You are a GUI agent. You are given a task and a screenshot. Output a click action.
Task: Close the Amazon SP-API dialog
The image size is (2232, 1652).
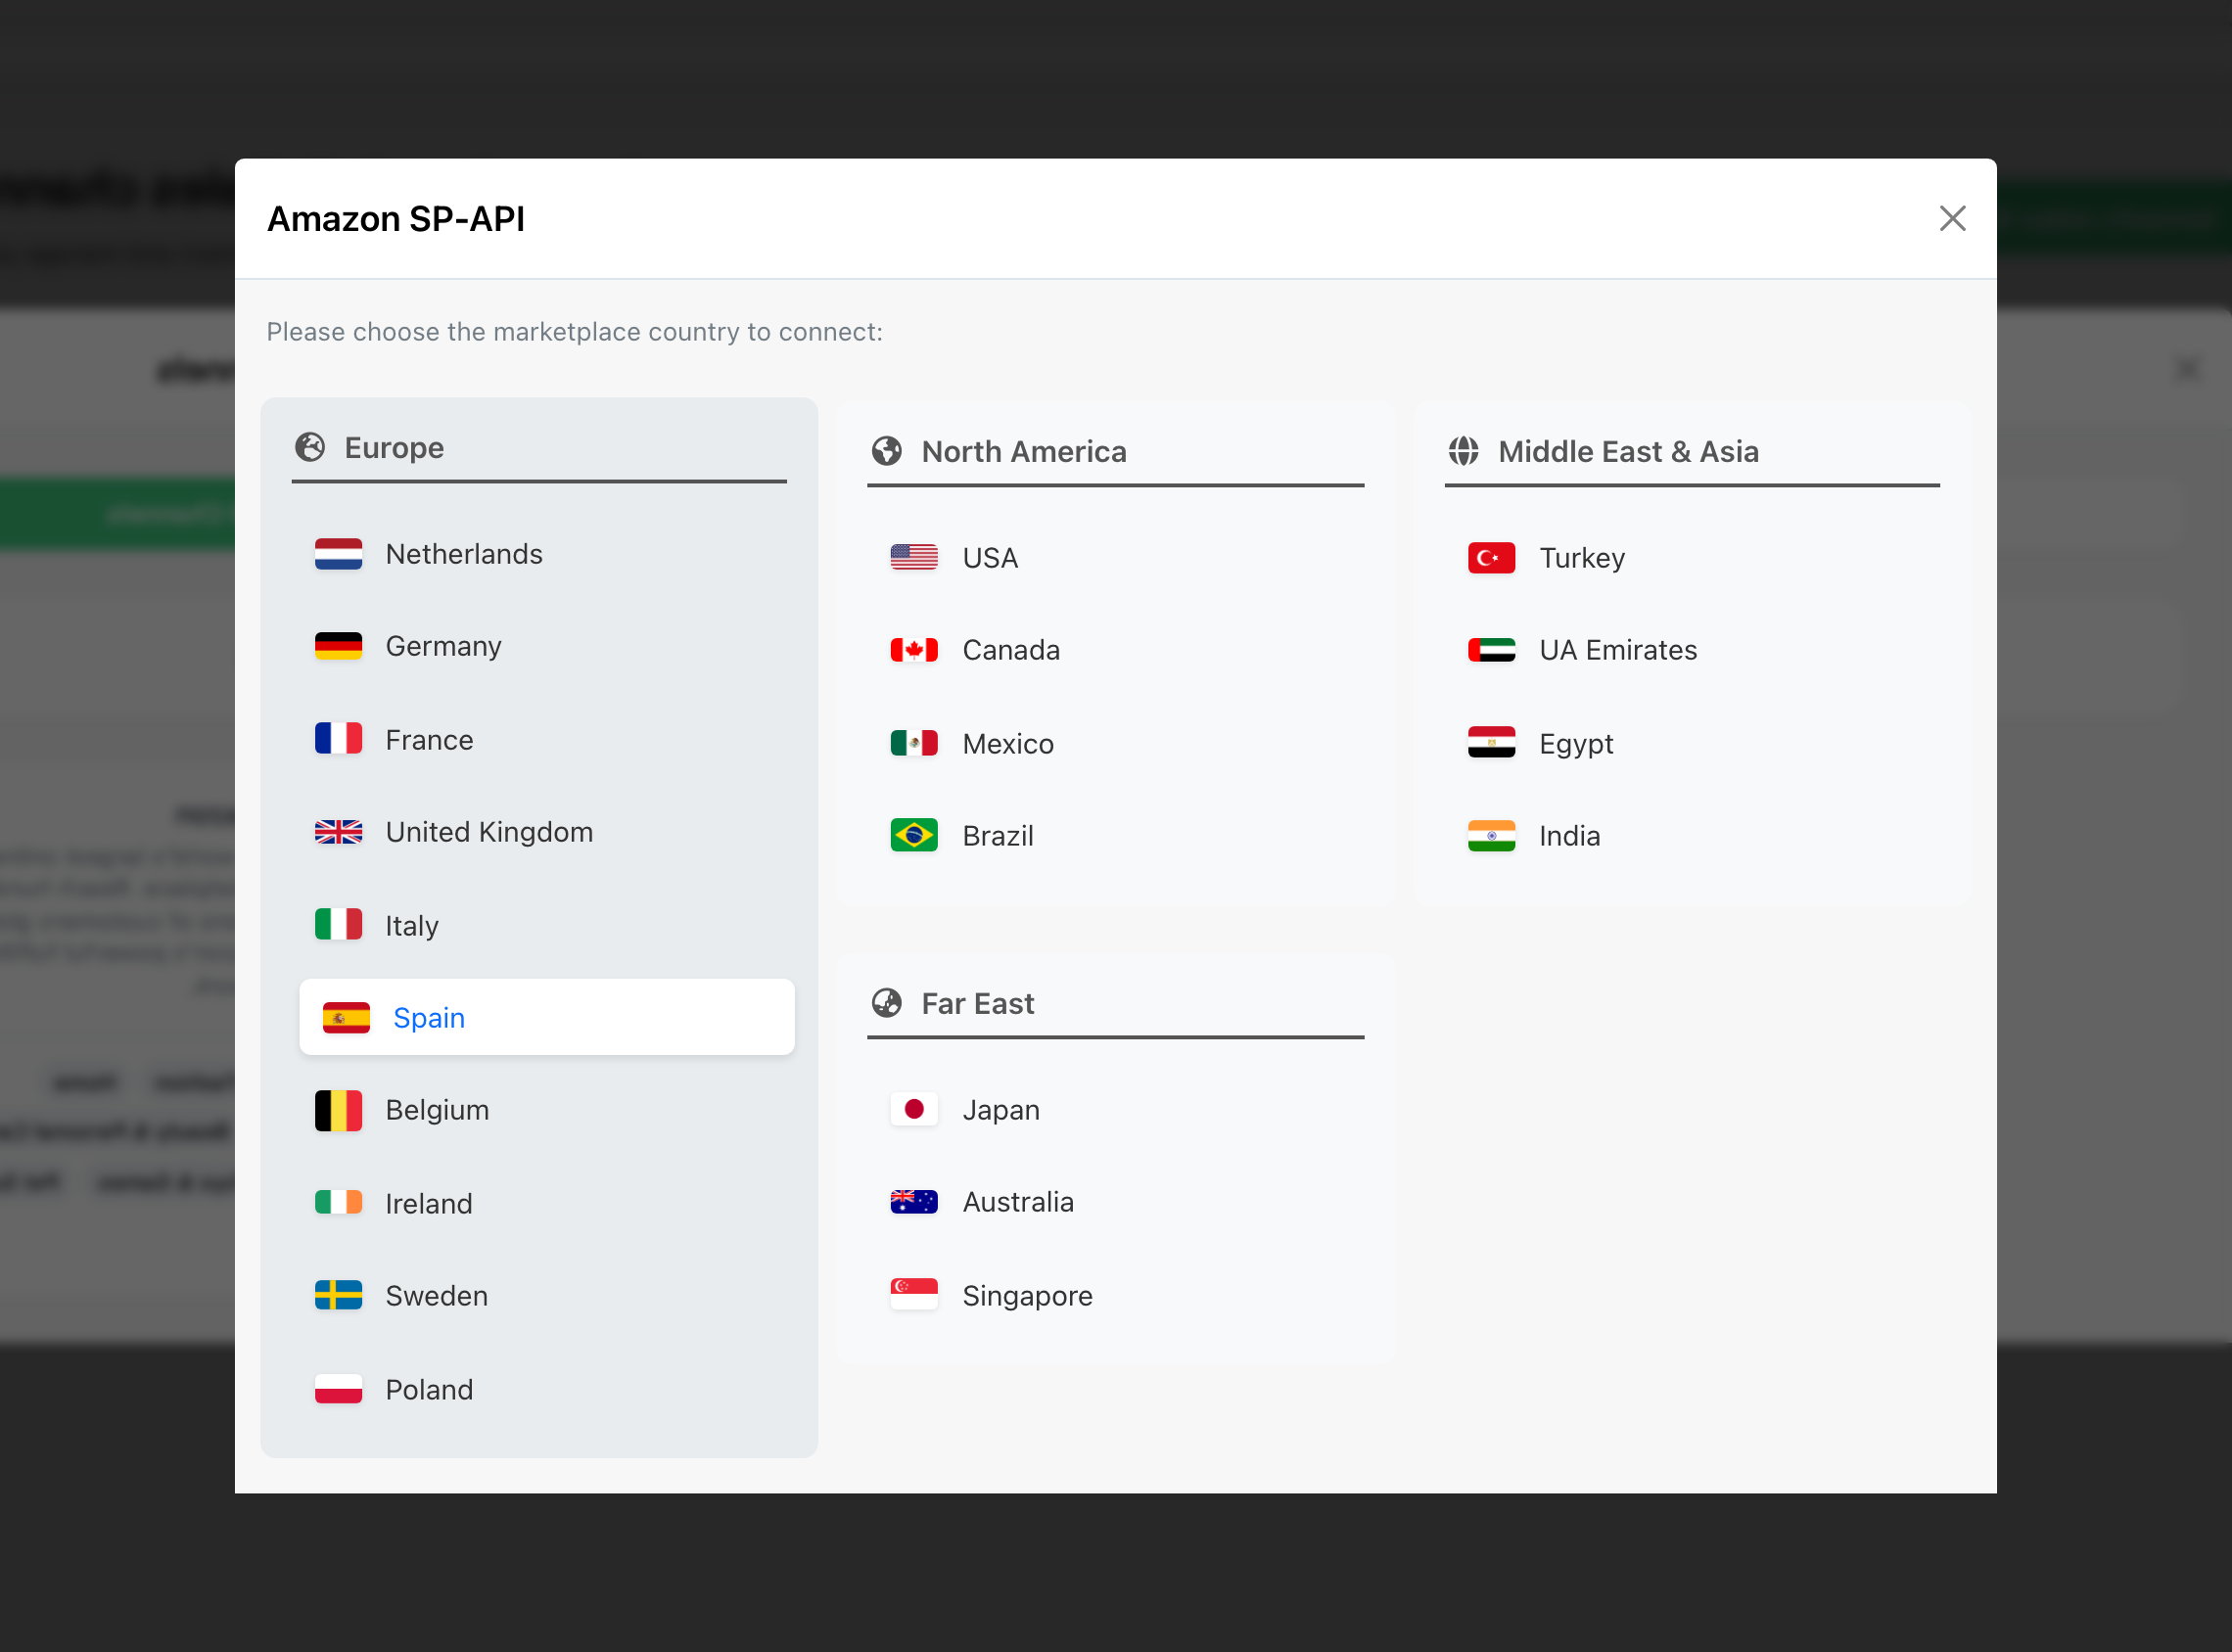pyautogui.click(x=1952, y=218)
